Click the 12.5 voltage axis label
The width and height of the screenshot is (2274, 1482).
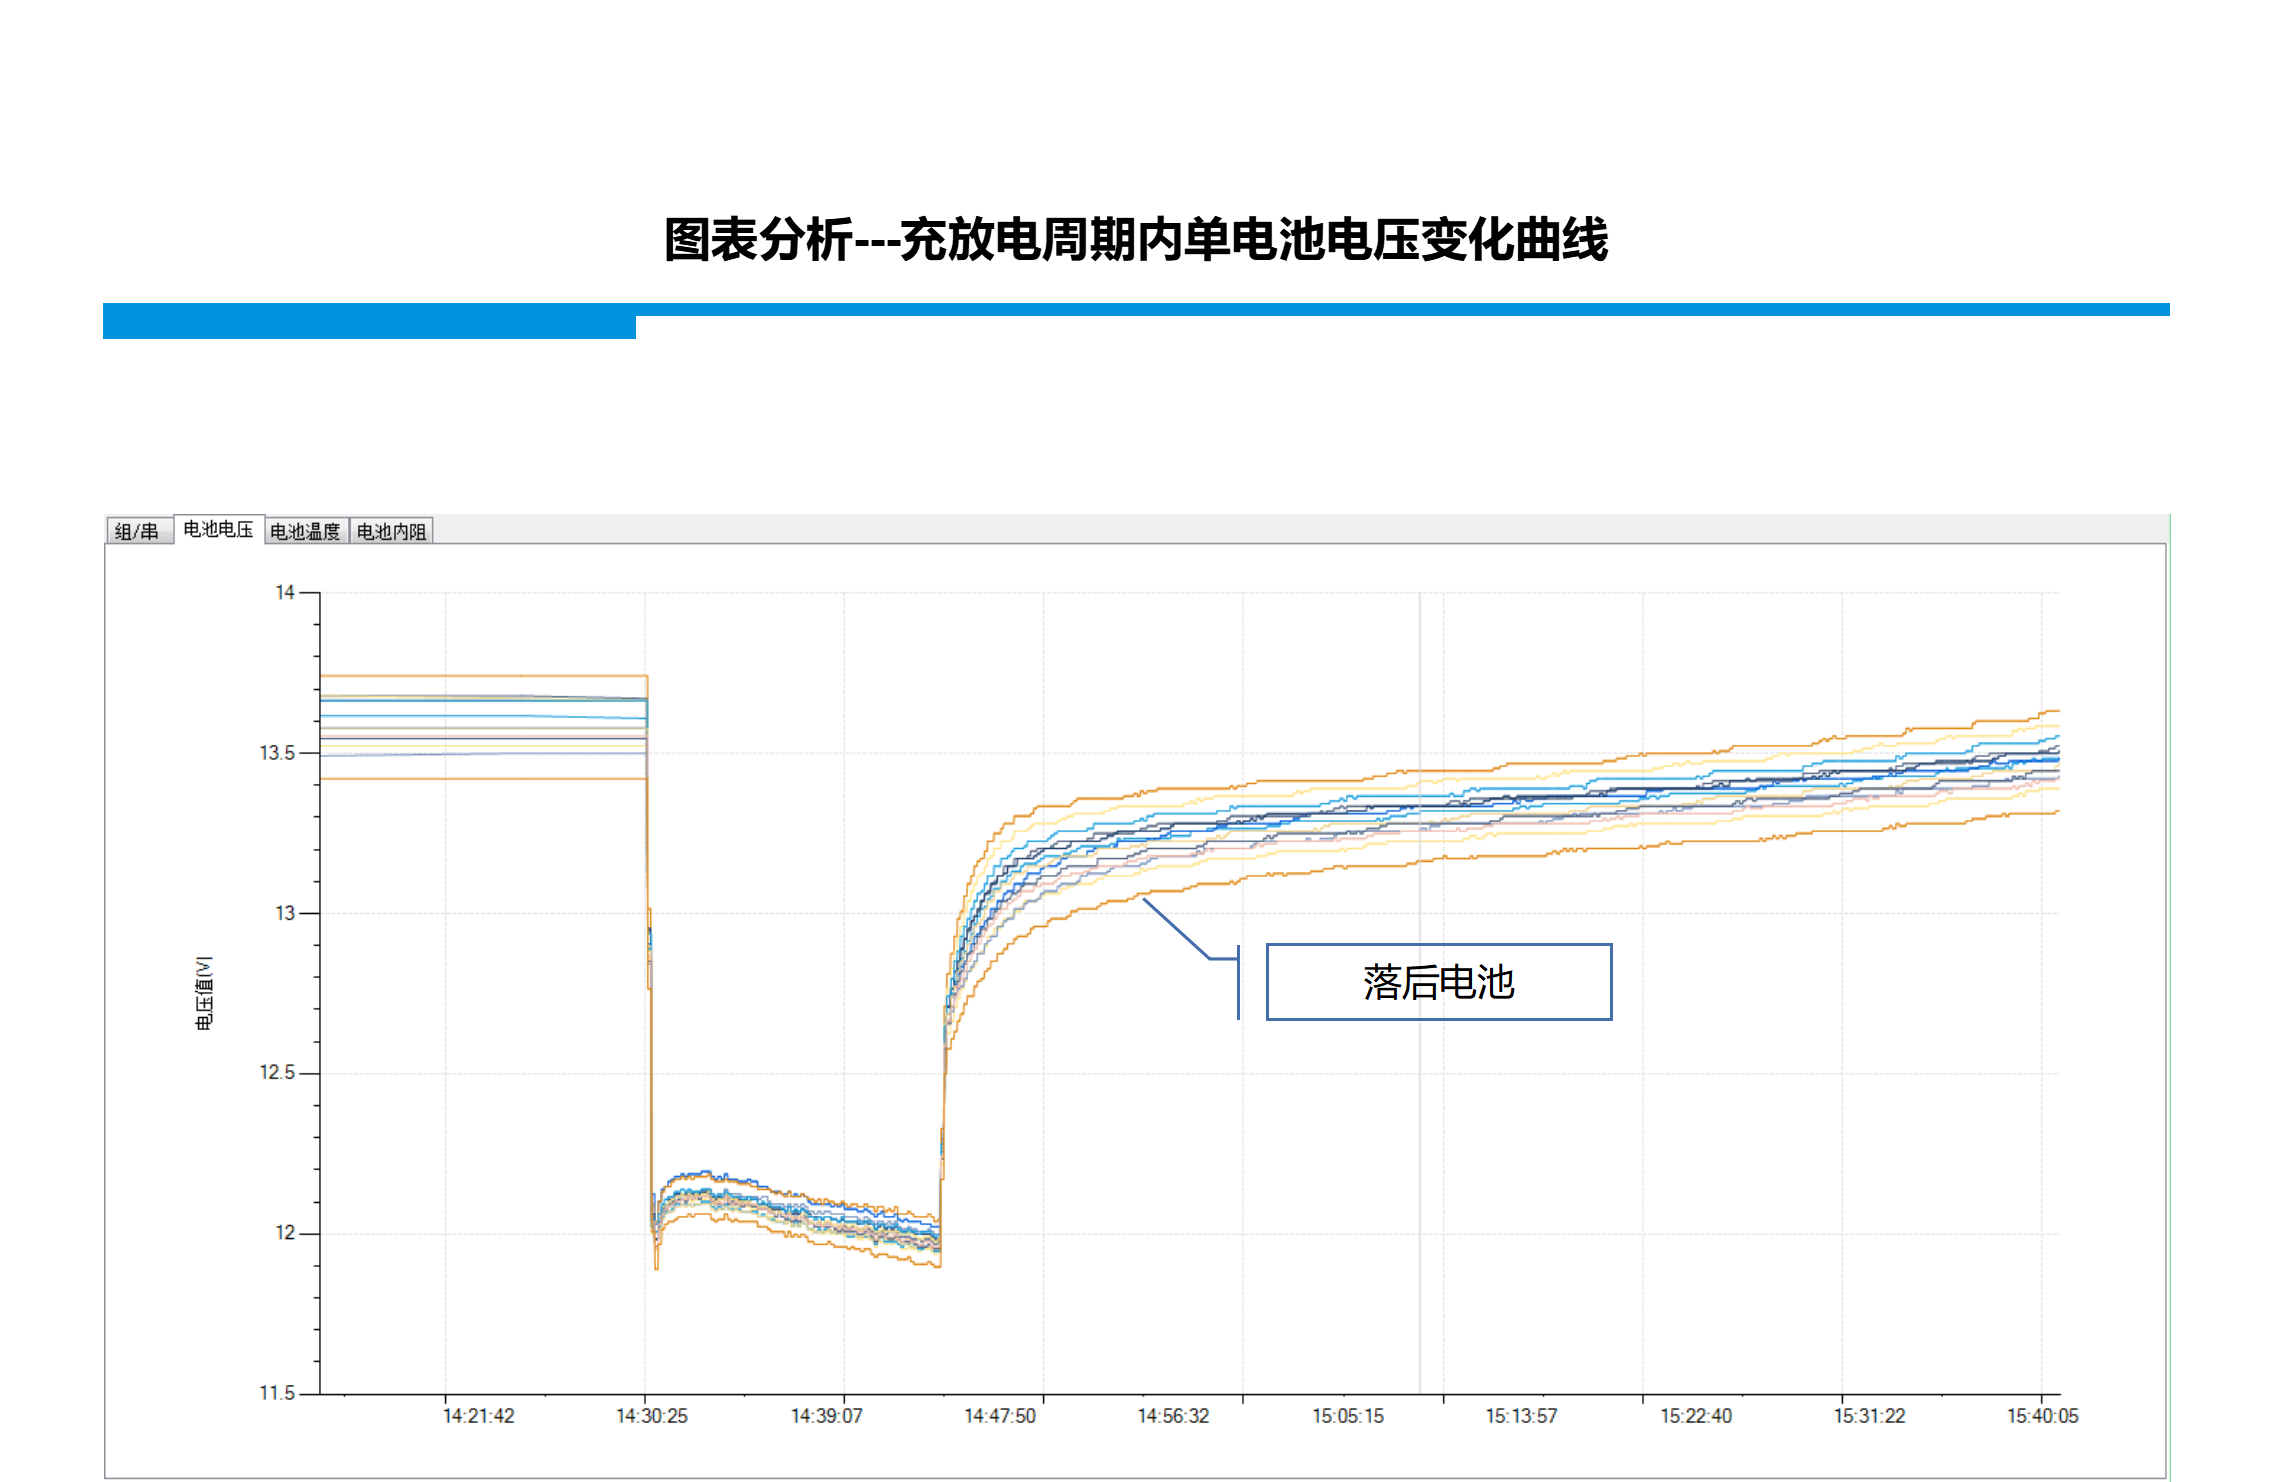point(277,1073)
